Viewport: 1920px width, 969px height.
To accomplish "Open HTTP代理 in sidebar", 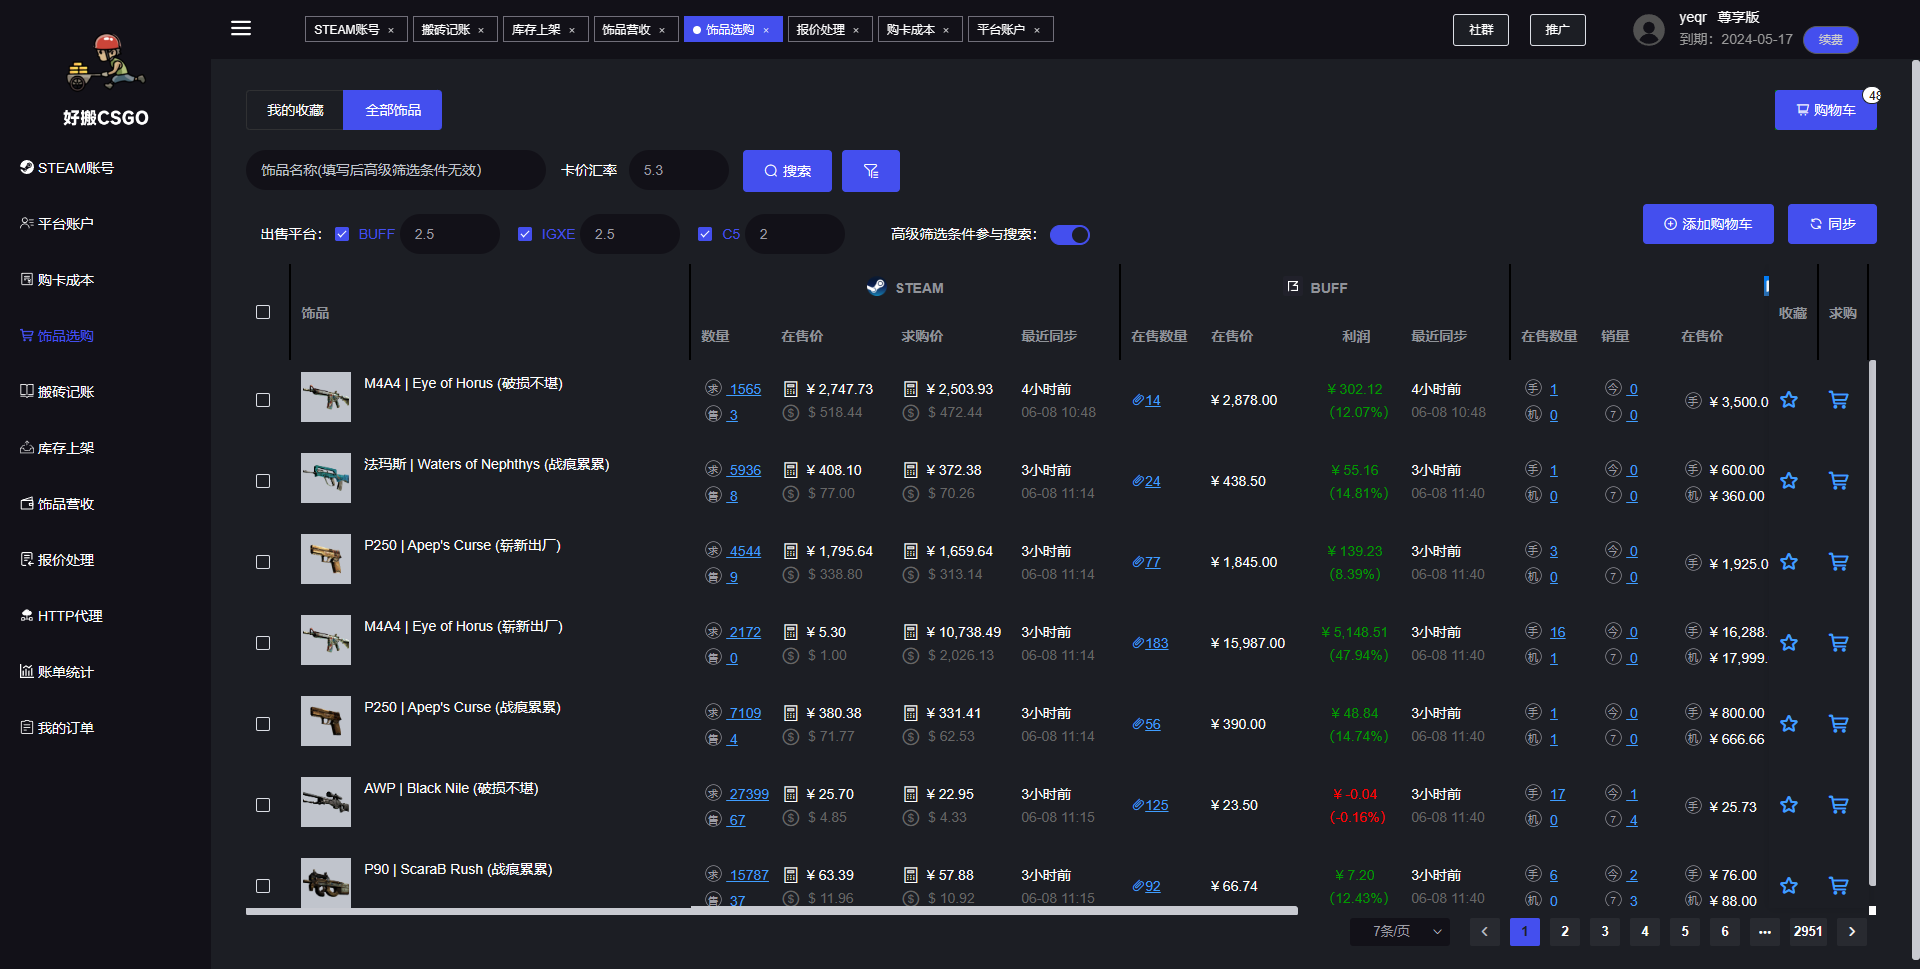I will [62, 616].
